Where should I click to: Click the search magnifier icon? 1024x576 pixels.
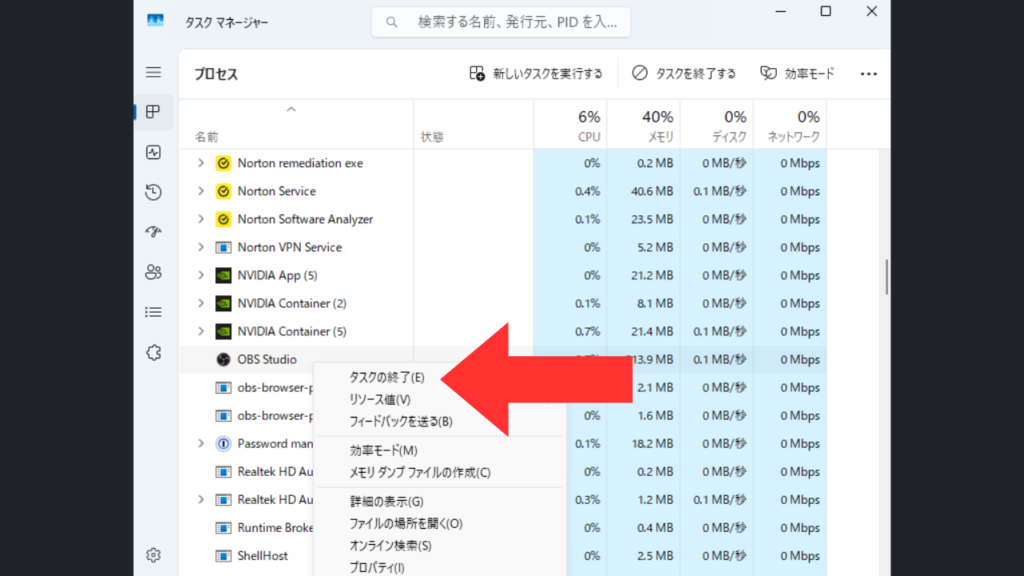pyautogui.click(x=391, y=22)
